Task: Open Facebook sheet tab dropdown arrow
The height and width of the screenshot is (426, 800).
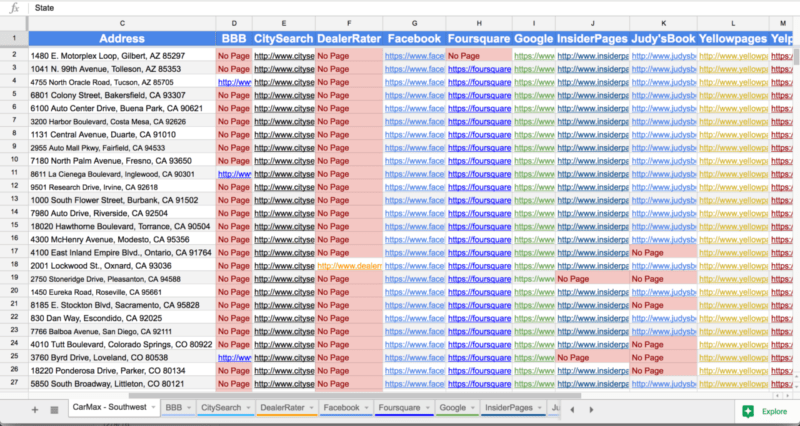Action: [x=367, y=408]
